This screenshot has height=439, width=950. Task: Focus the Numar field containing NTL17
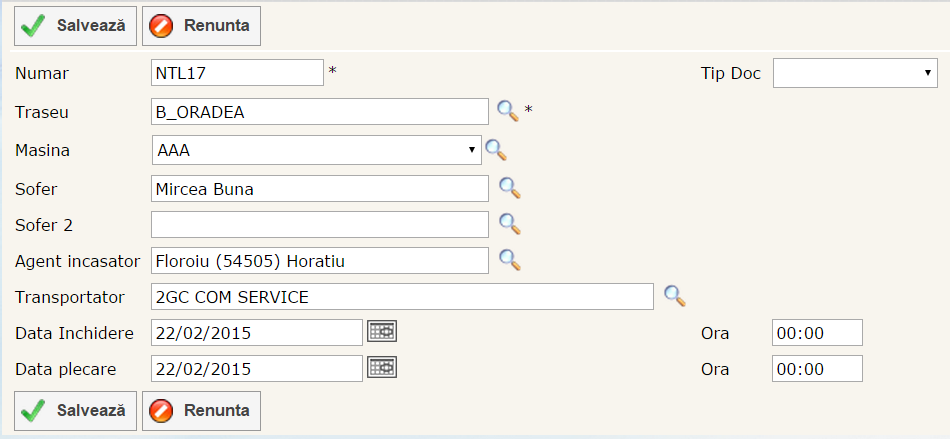click(237, 73)
